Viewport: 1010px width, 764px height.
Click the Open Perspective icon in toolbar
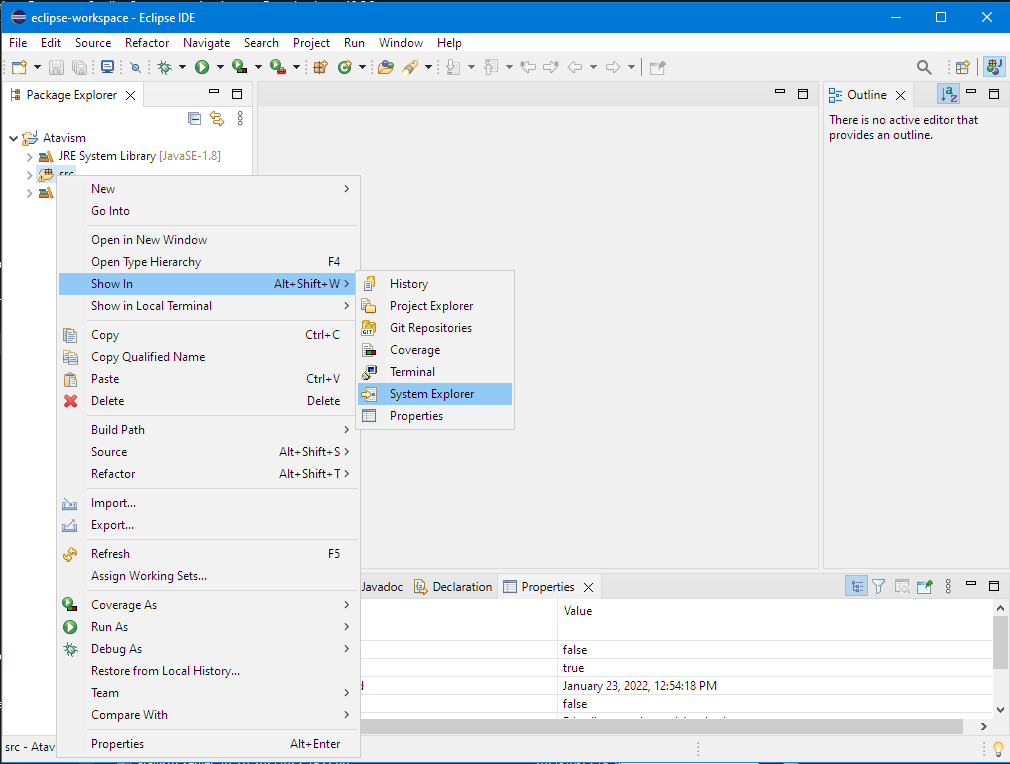point(962,67)
